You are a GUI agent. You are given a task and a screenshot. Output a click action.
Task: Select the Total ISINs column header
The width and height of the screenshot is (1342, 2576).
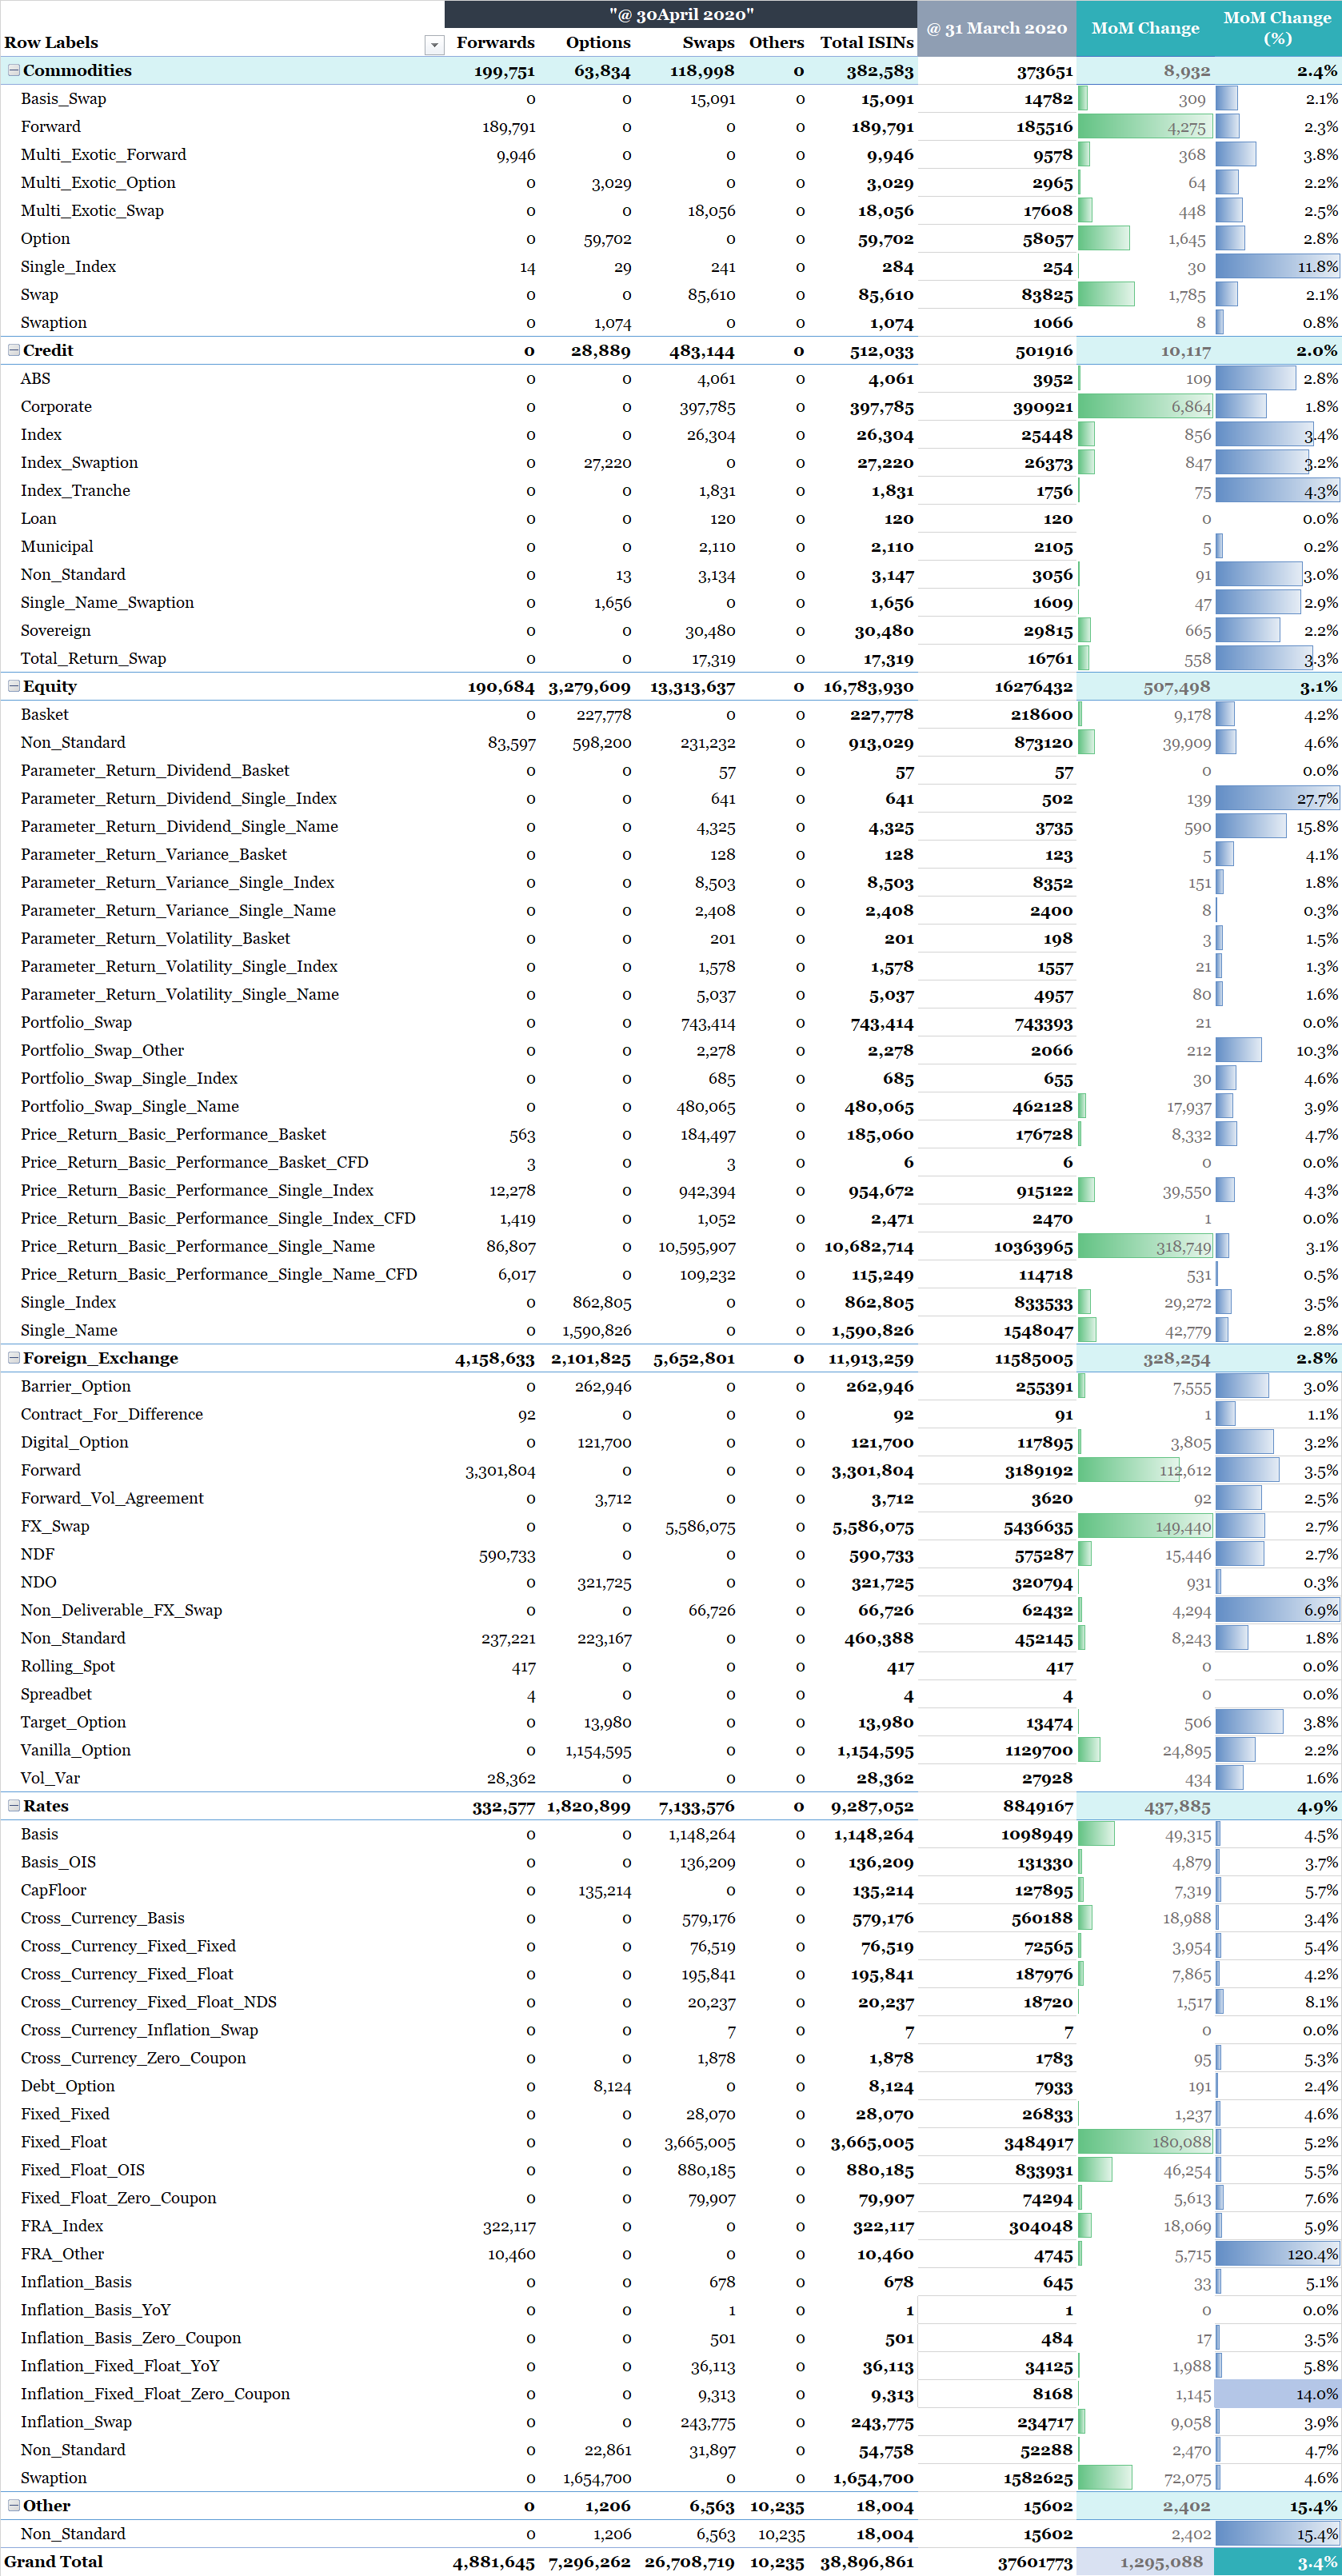pos(866,42)
